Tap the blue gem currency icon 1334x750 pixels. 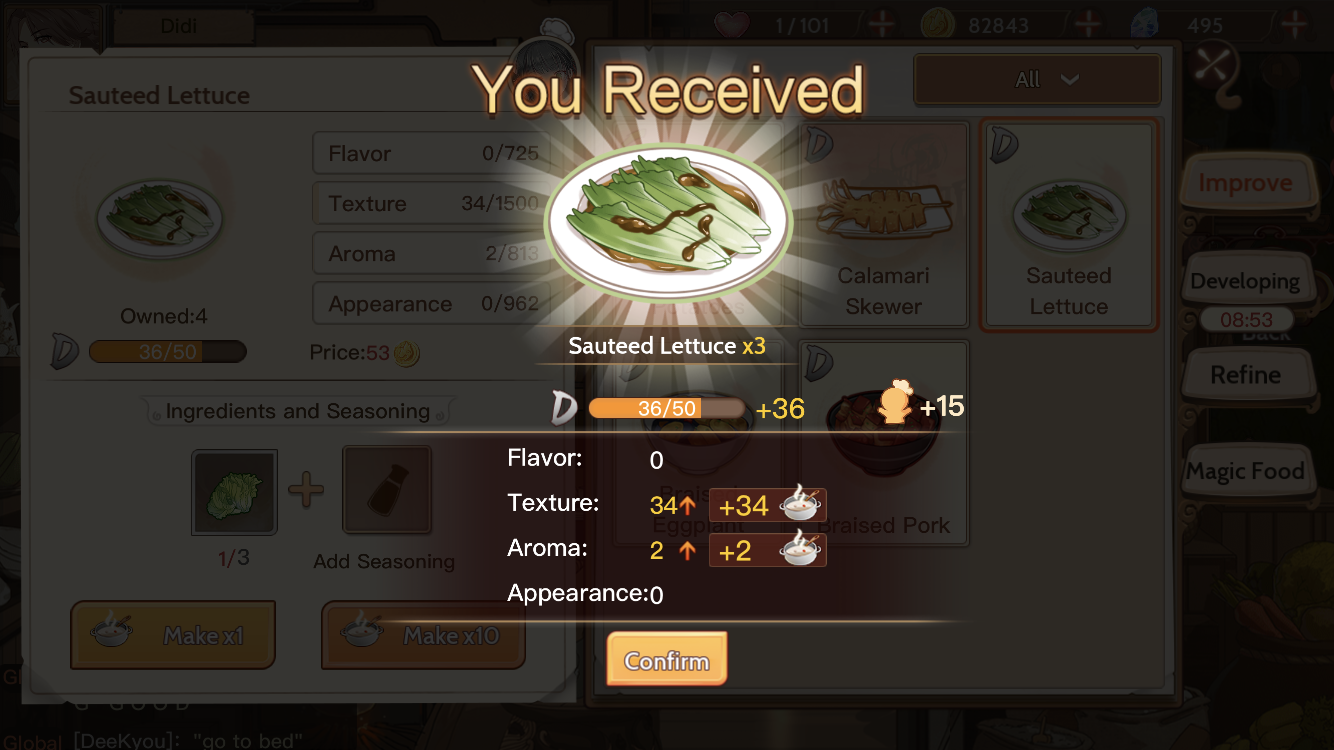1144,24
